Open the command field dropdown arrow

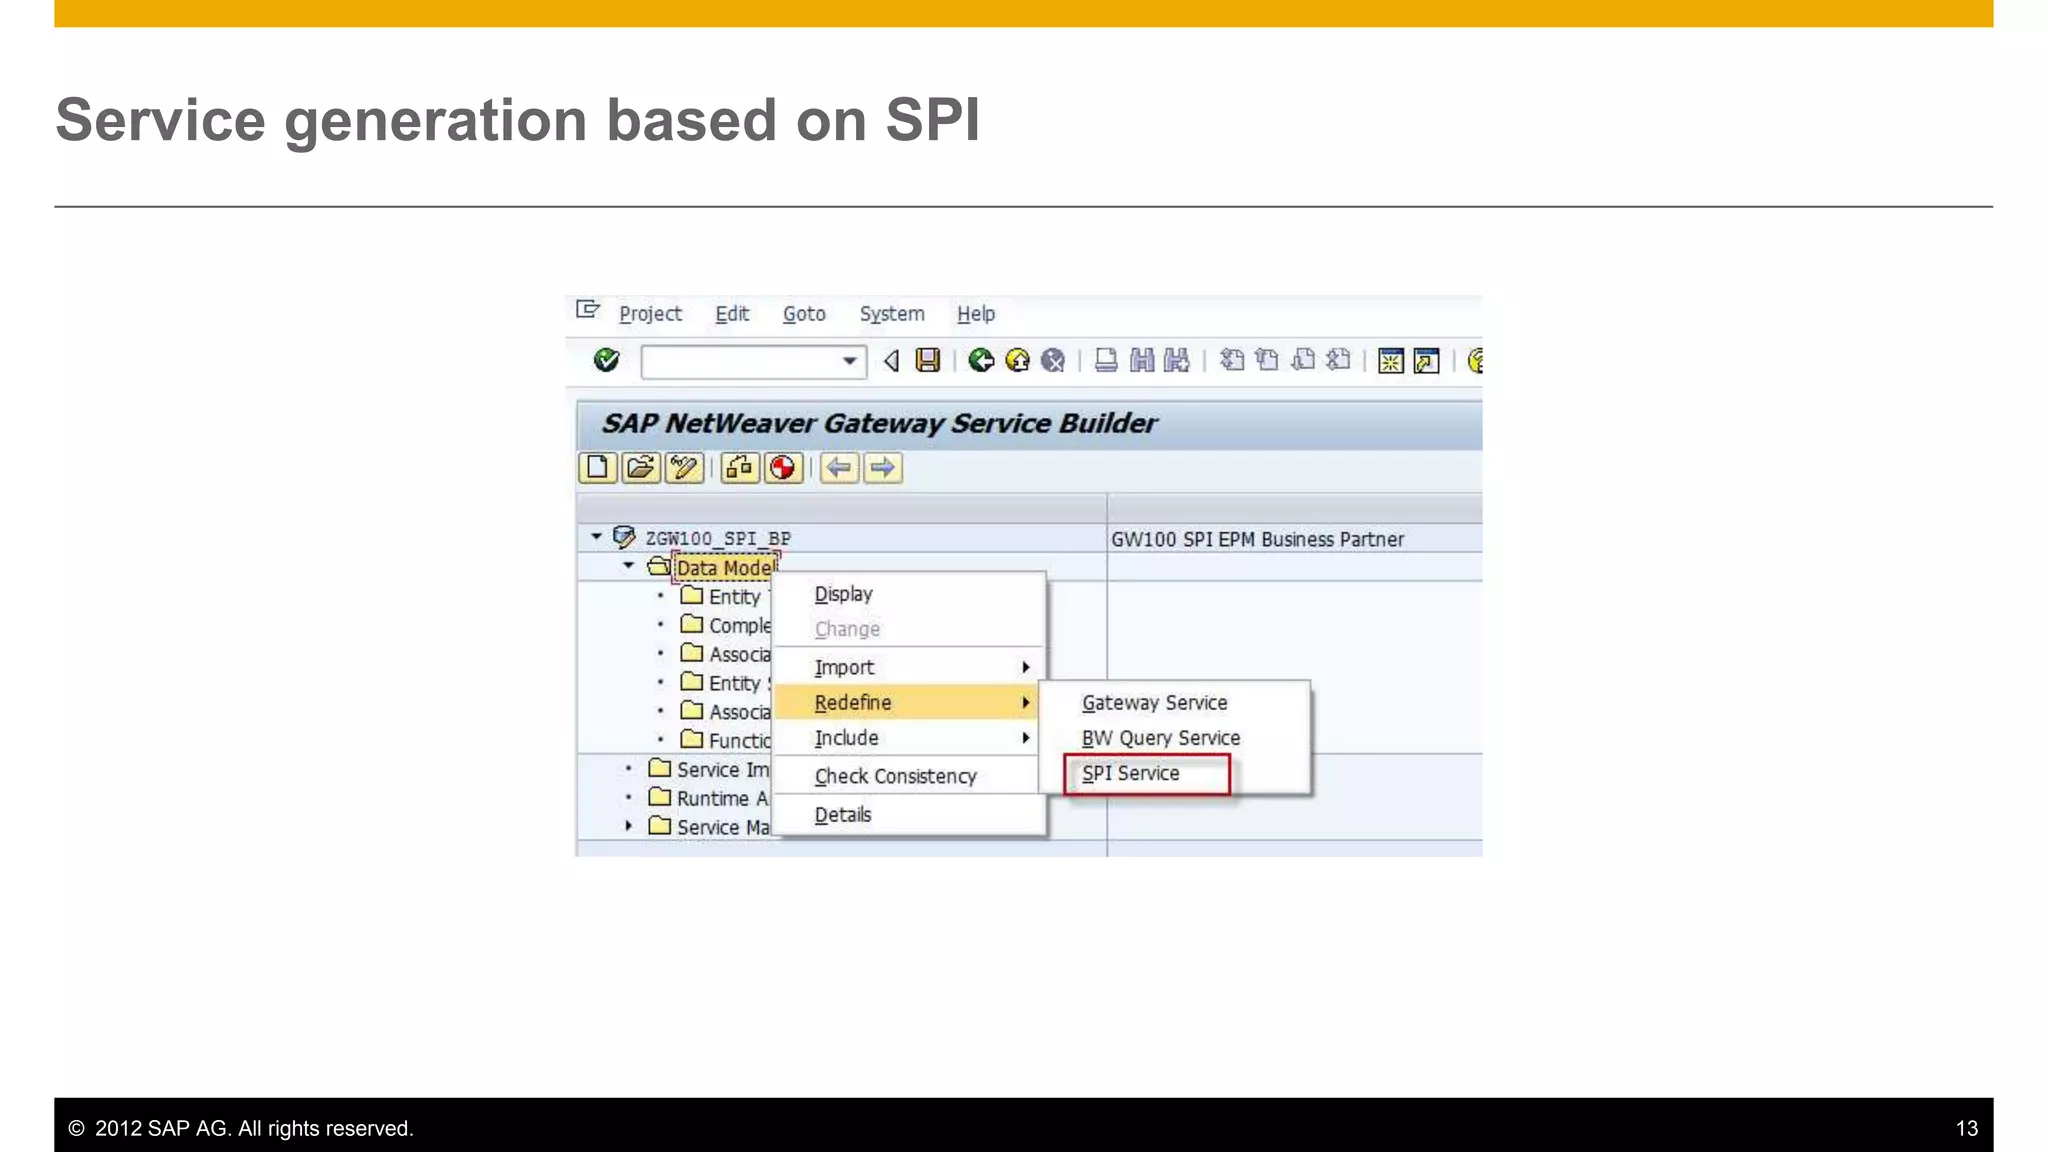(x=849, y=361)
